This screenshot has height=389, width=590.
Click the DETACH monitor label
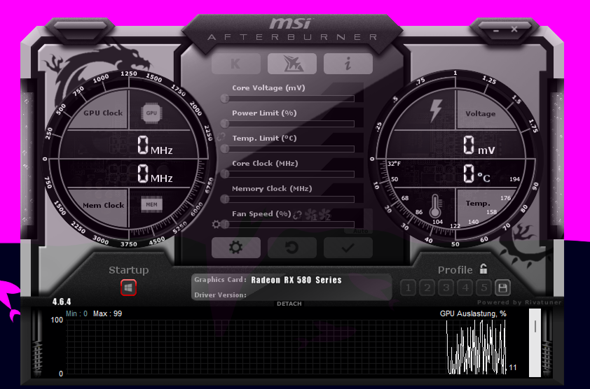[289, 304]
